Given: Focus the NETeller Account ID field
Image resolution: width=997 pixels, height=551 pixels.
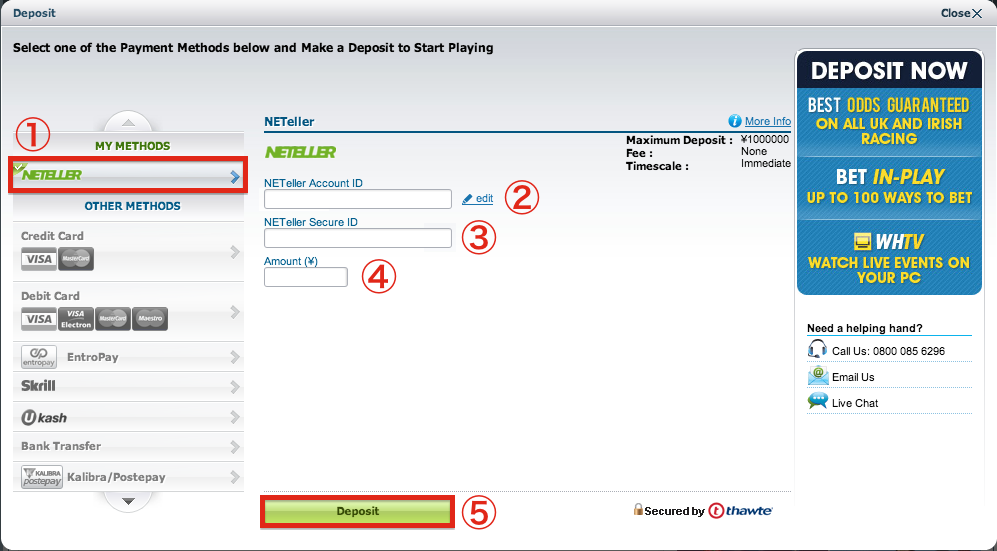Looking at the screenshot, I should pos(358,199).
